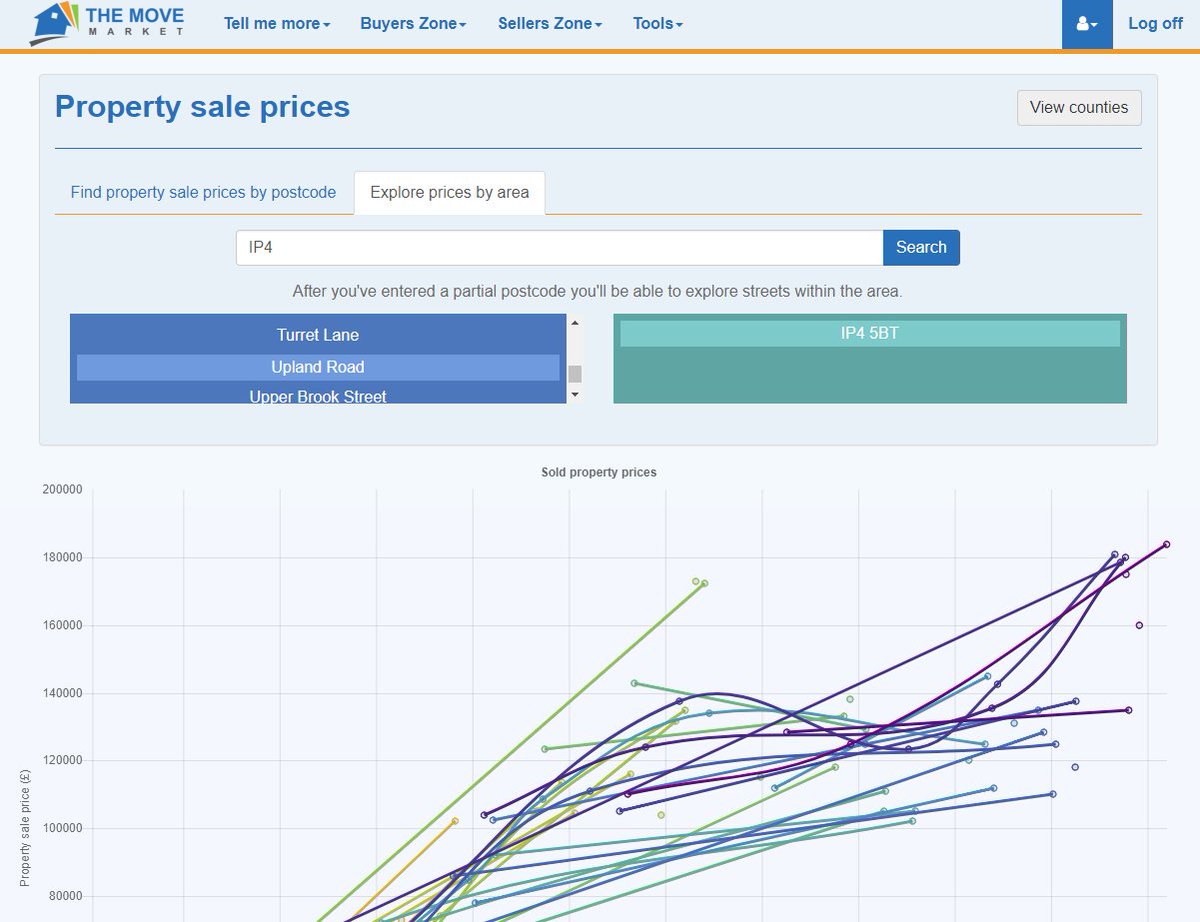This screenshot has height=922, width=1200.
Task: Select Turret Lane from the street list
Action: tap(317, 334)
